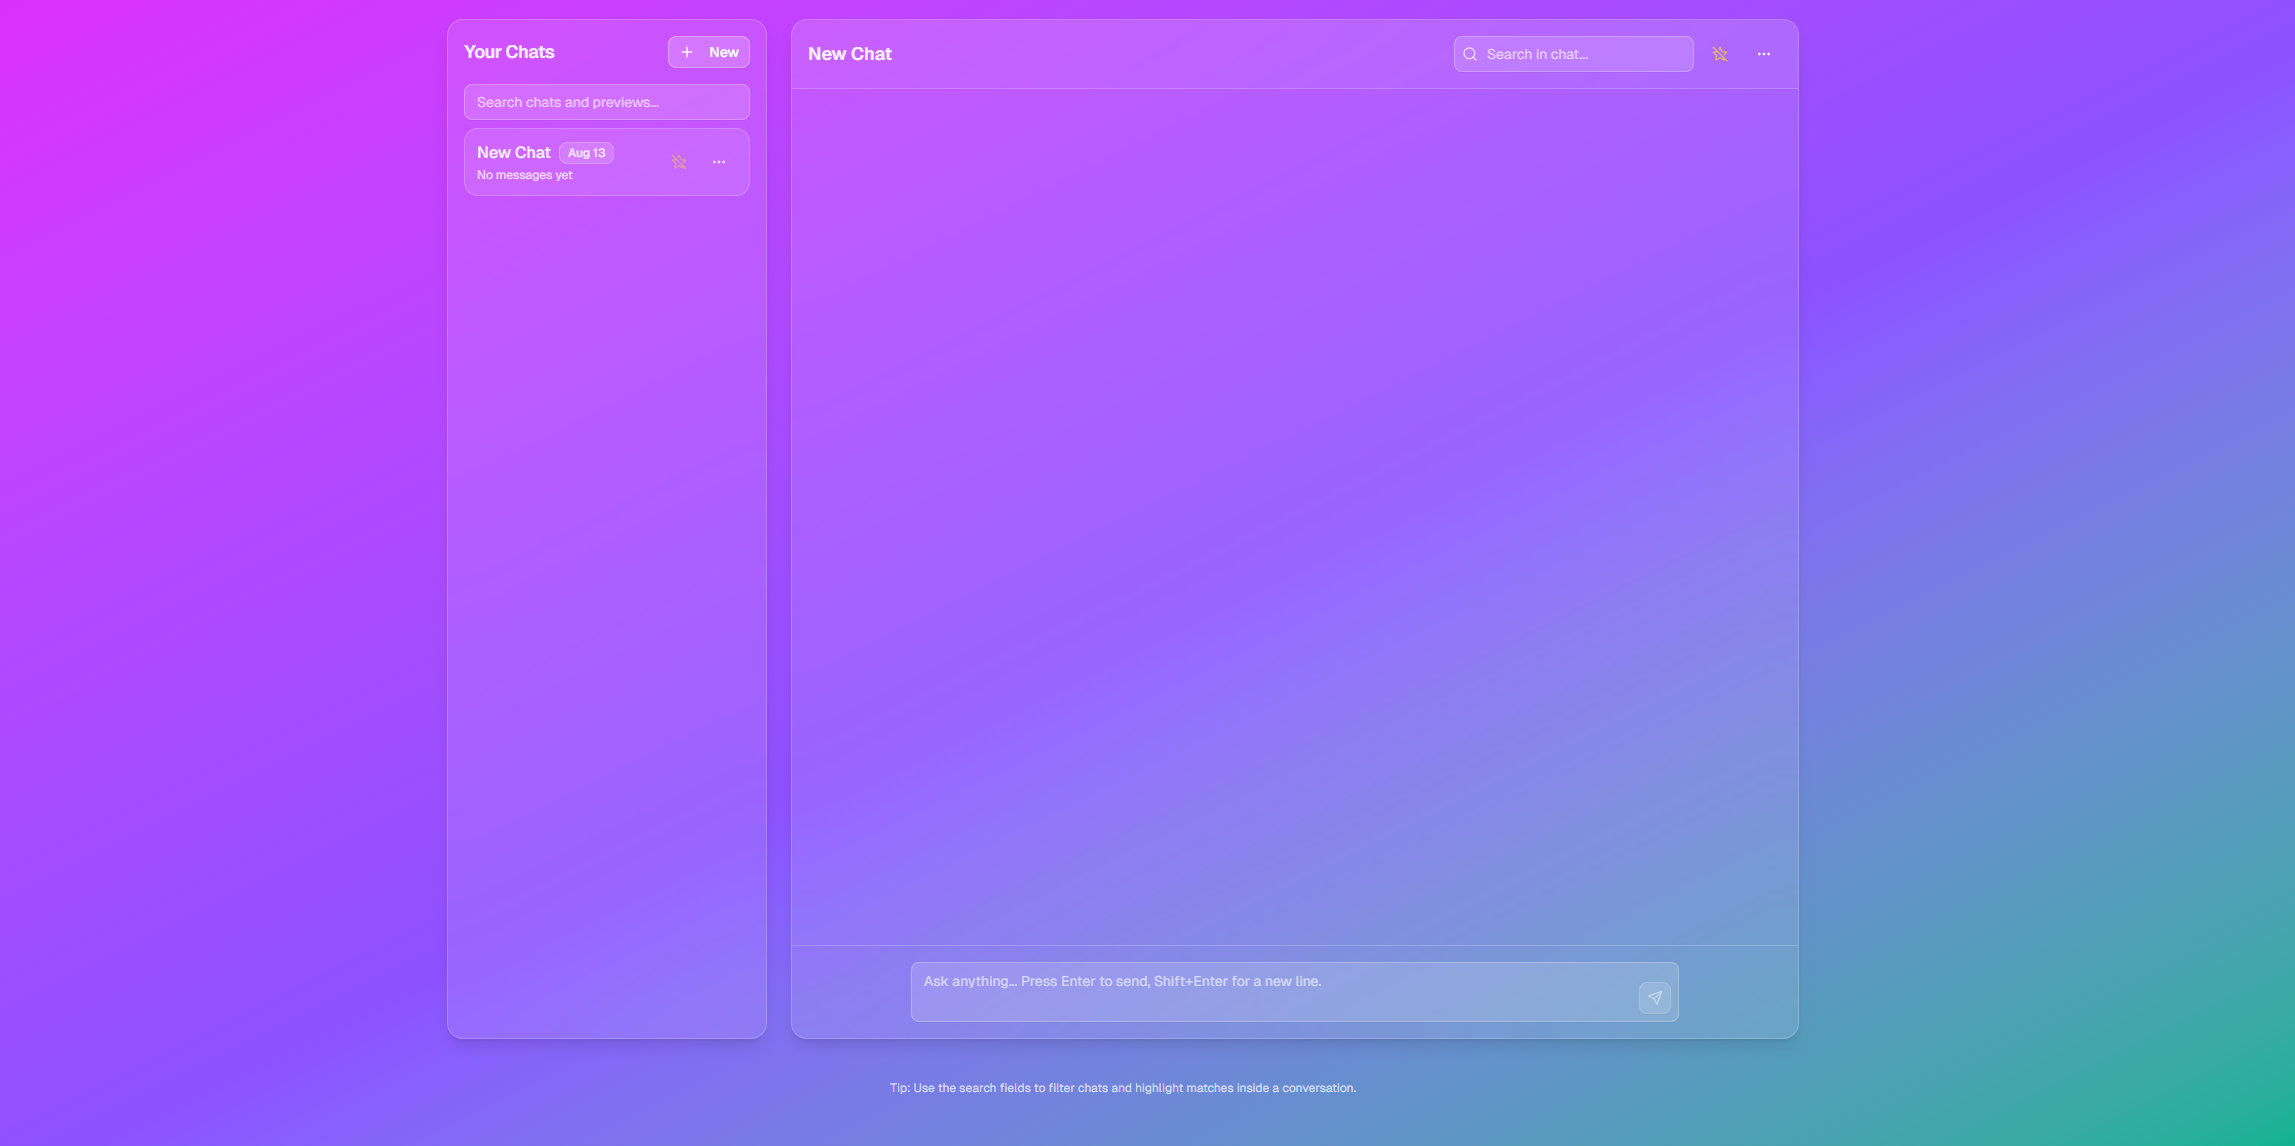
Task: Click the ellipsis icon on the sidebar New Chat card
Action: 719,161
